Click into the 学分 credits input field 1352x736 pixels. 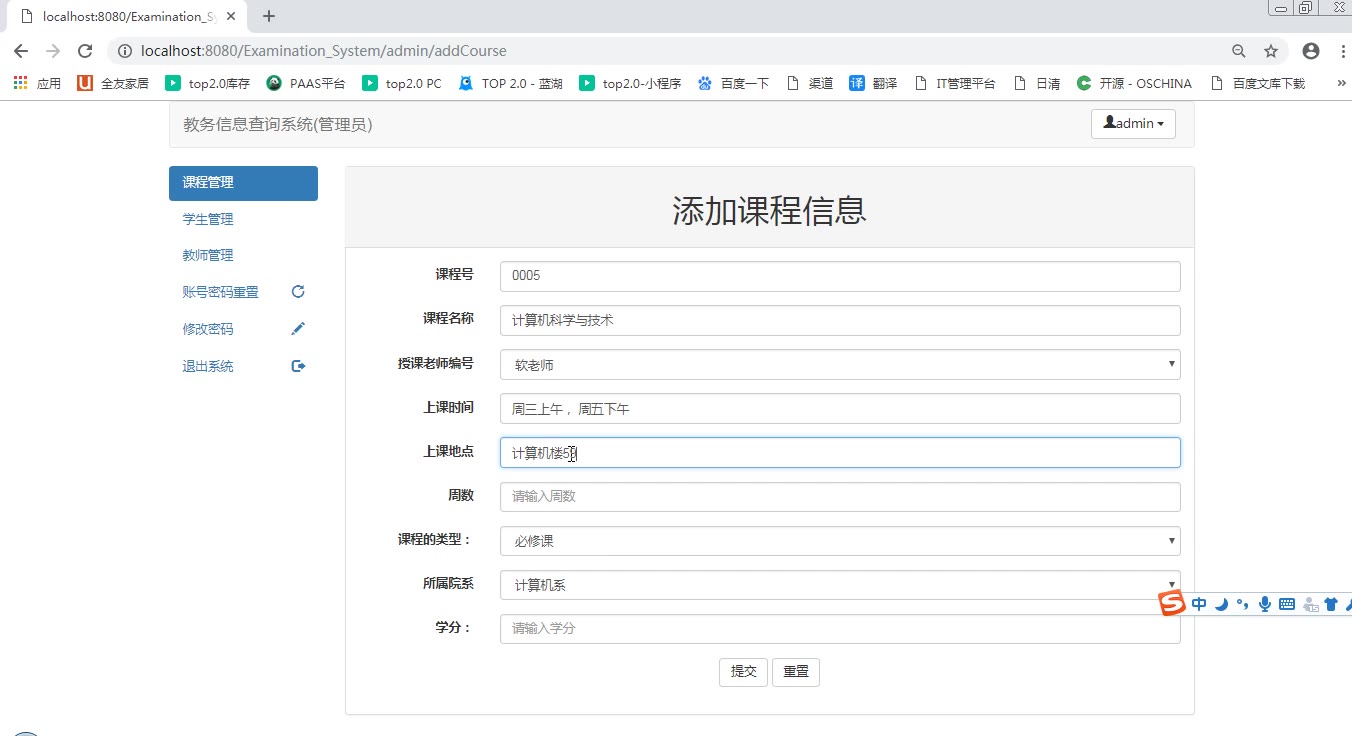pyautogui.click(x=839, y=629)
